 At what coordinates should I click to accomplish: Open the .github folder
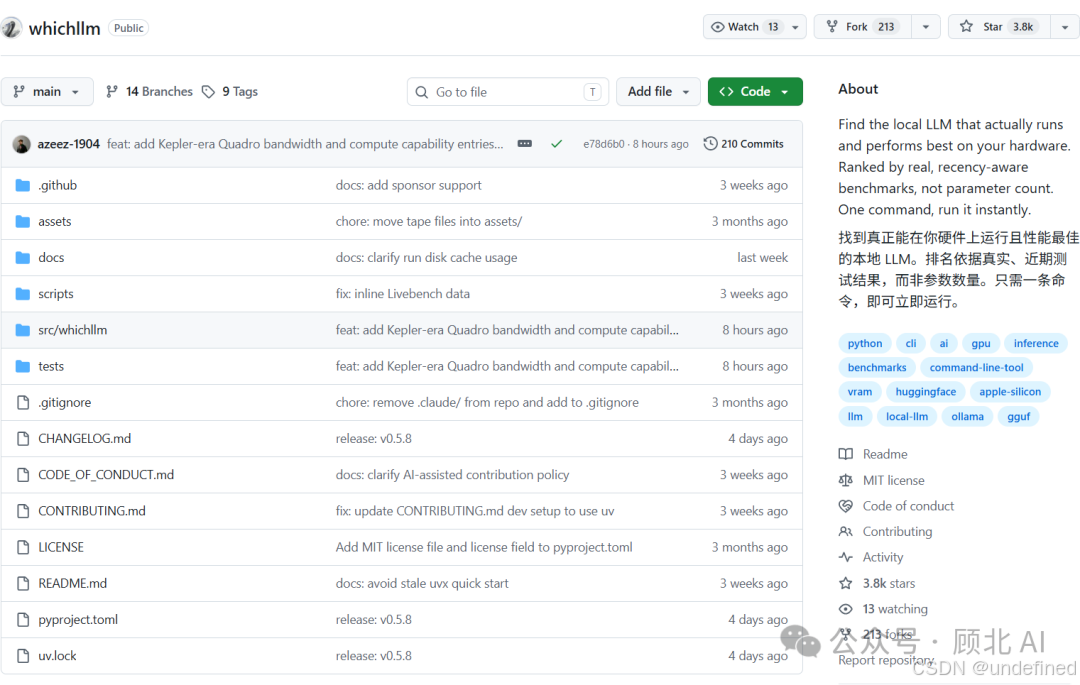58,185
